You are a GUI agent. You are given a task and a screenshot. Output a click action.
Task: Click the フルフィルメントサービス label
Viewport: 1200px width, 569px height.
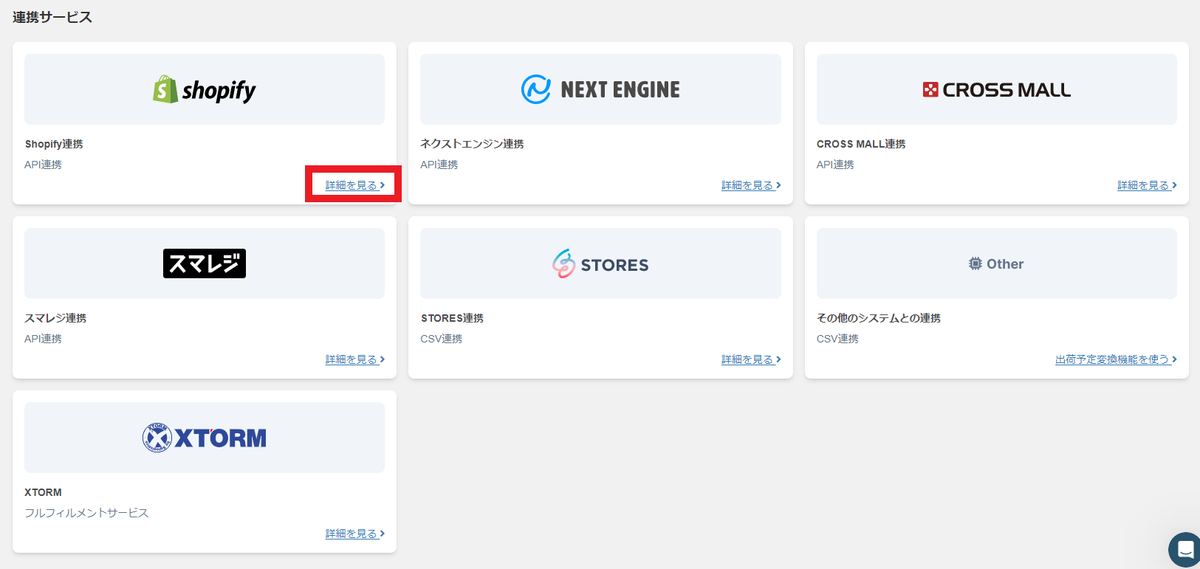(x=86, y=512)
